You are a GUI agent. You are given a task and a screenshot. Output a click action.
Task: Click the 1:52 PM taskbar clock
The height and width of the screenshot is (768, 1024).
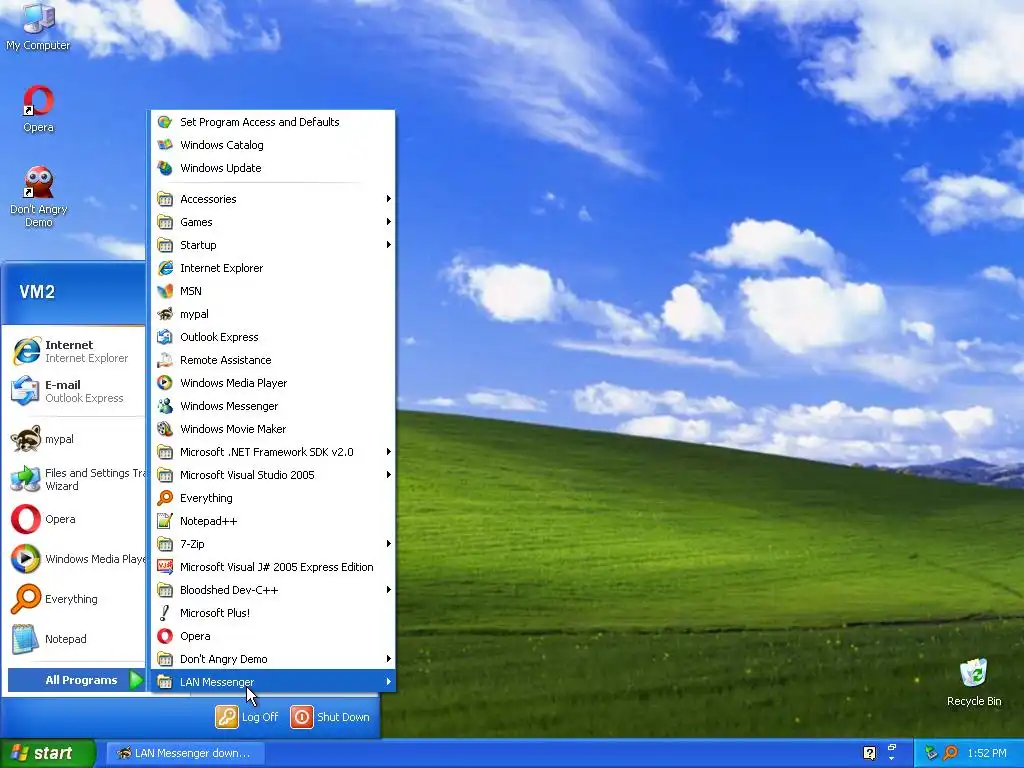point(987,753)
